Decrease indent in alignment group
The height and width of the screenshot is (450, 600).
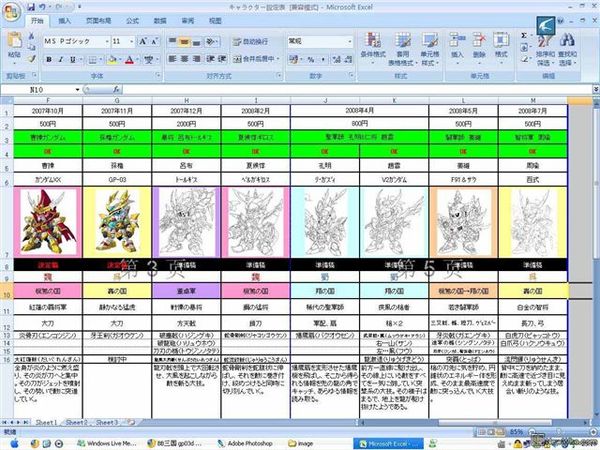[x=210, y=59]
